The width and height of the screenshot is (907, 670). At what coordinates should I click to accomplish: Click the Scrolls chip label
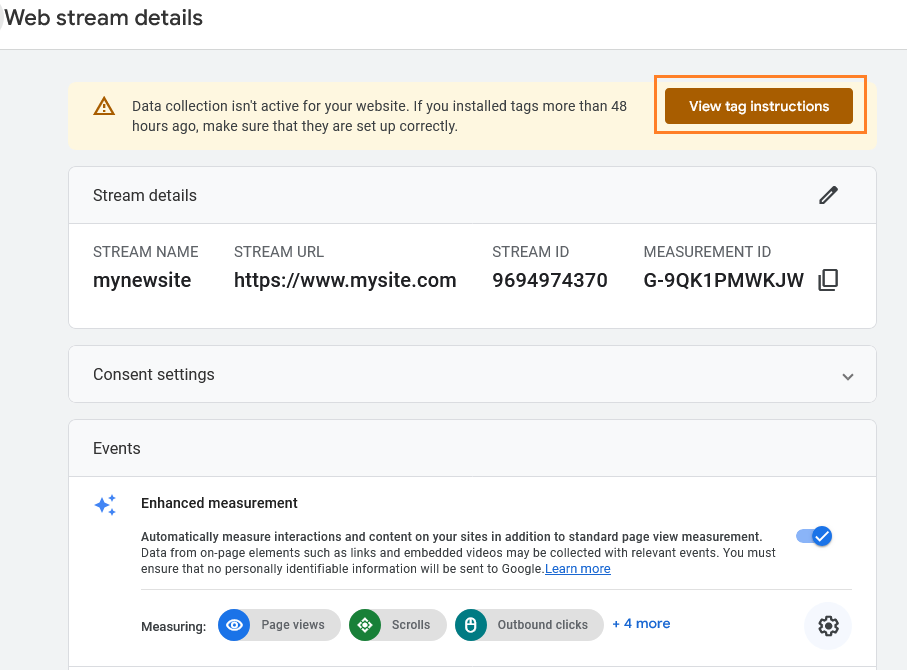point(411,625)
